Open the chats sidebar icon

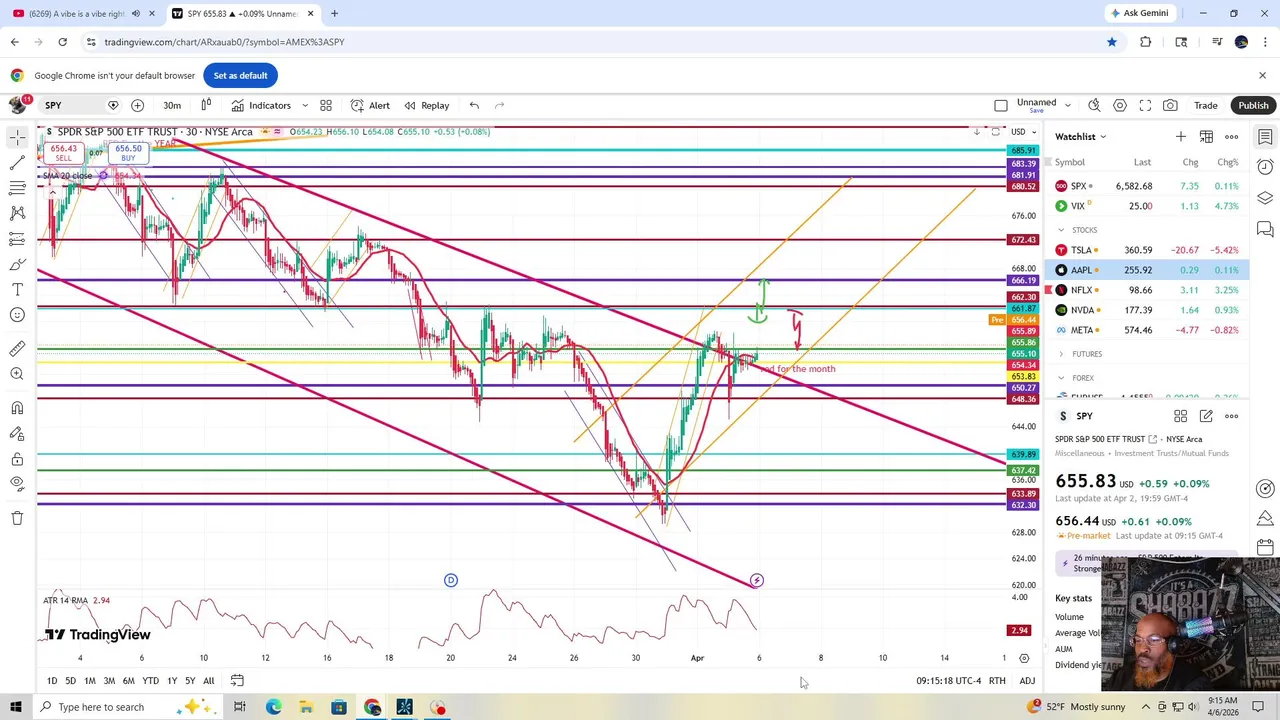(1265, 230)
